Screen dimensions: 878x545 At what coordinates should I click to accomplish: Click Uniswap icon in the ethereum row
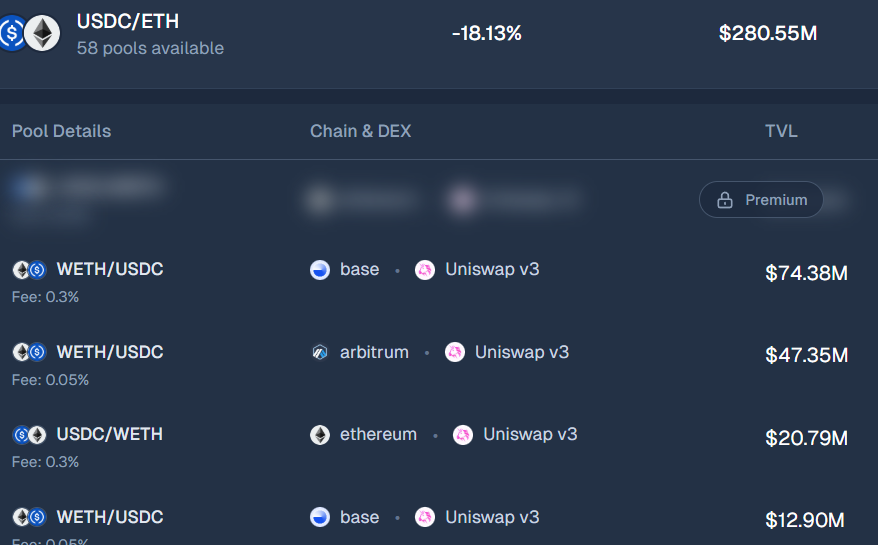point(463,435)
